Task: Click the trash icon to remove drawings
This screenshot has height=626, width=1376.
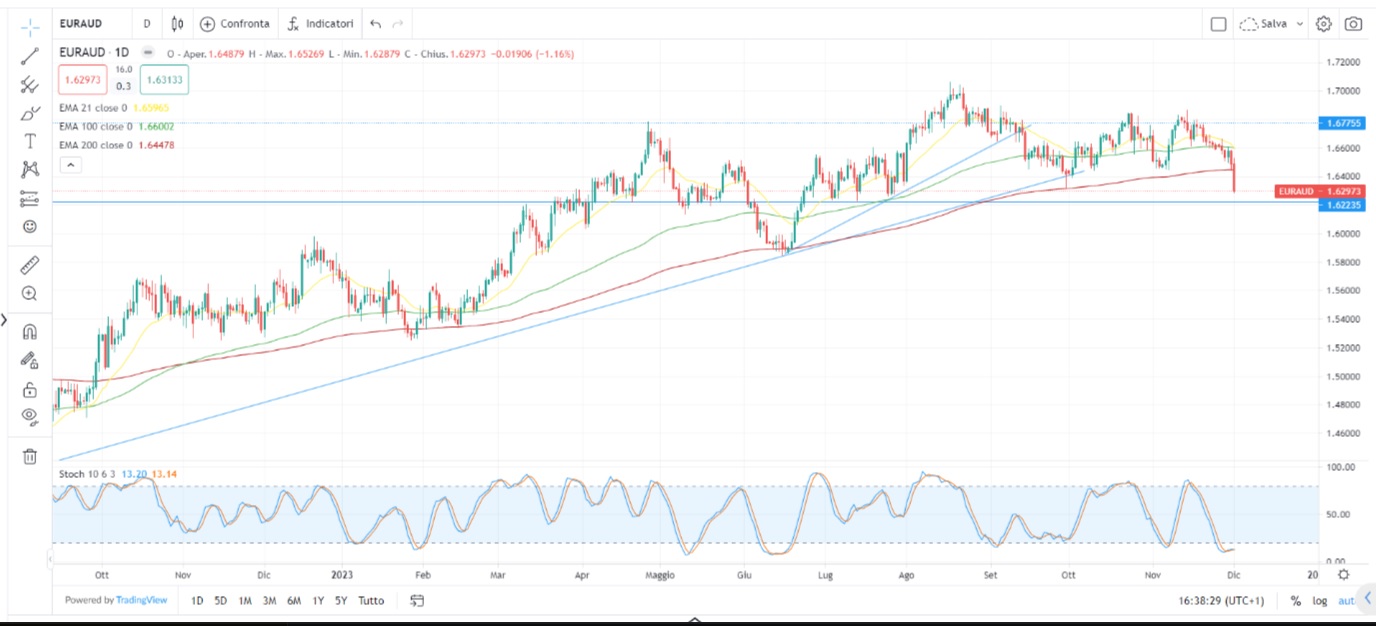Action: 30,457
